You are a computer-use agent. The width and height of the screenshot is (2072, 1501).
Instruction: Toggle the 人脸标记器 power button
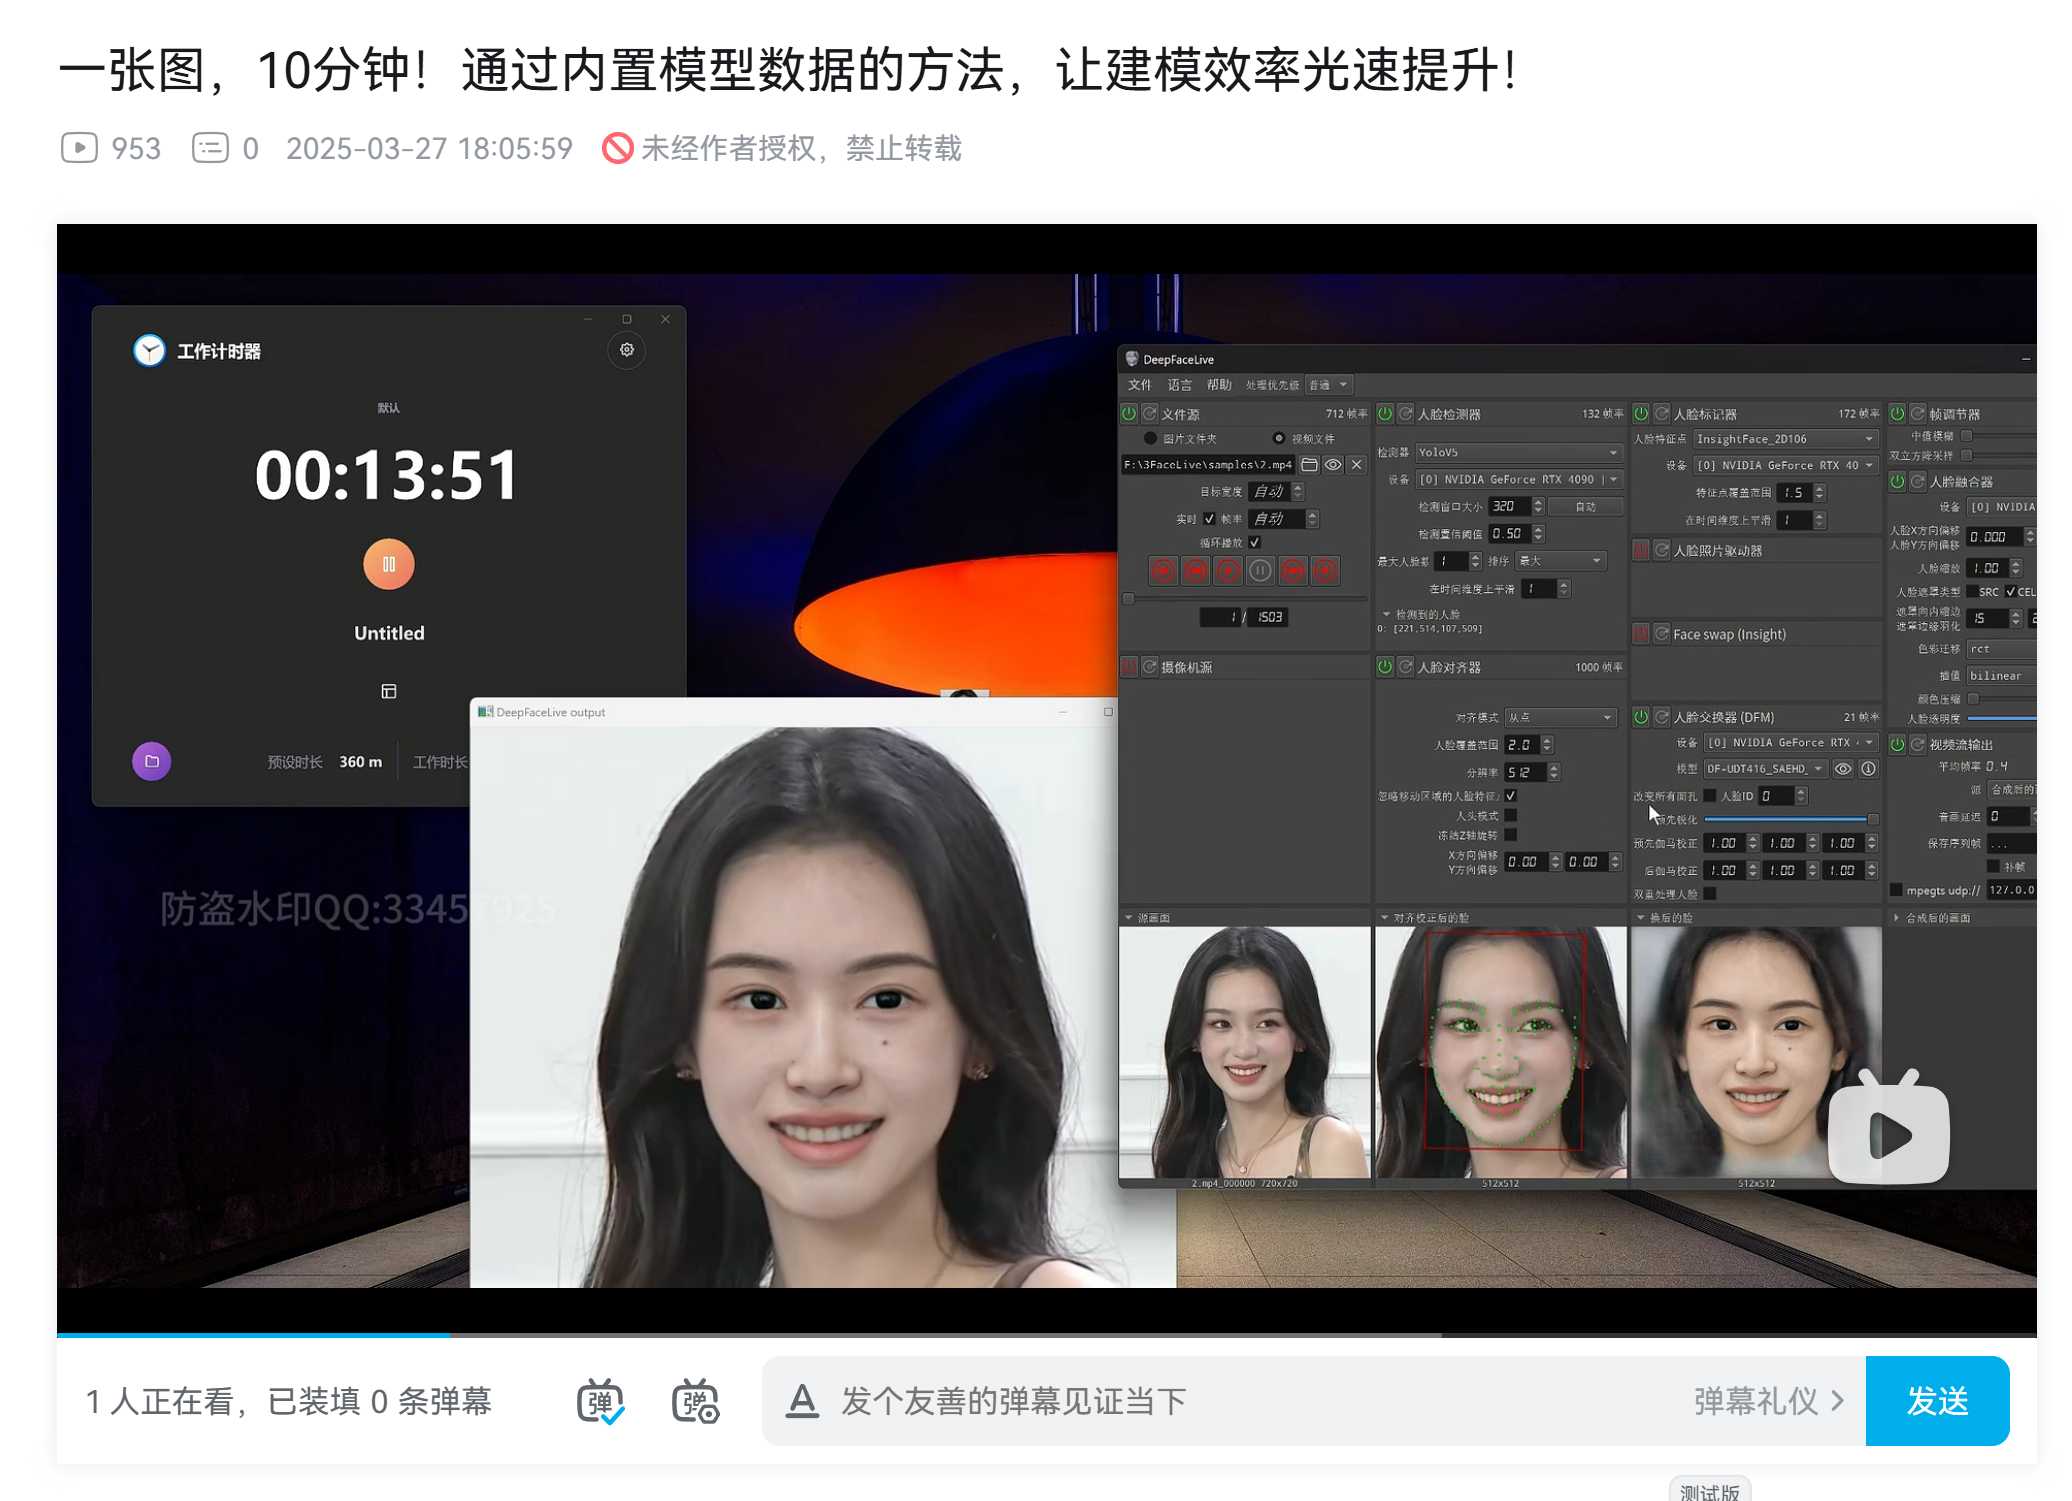(1641, 413)
